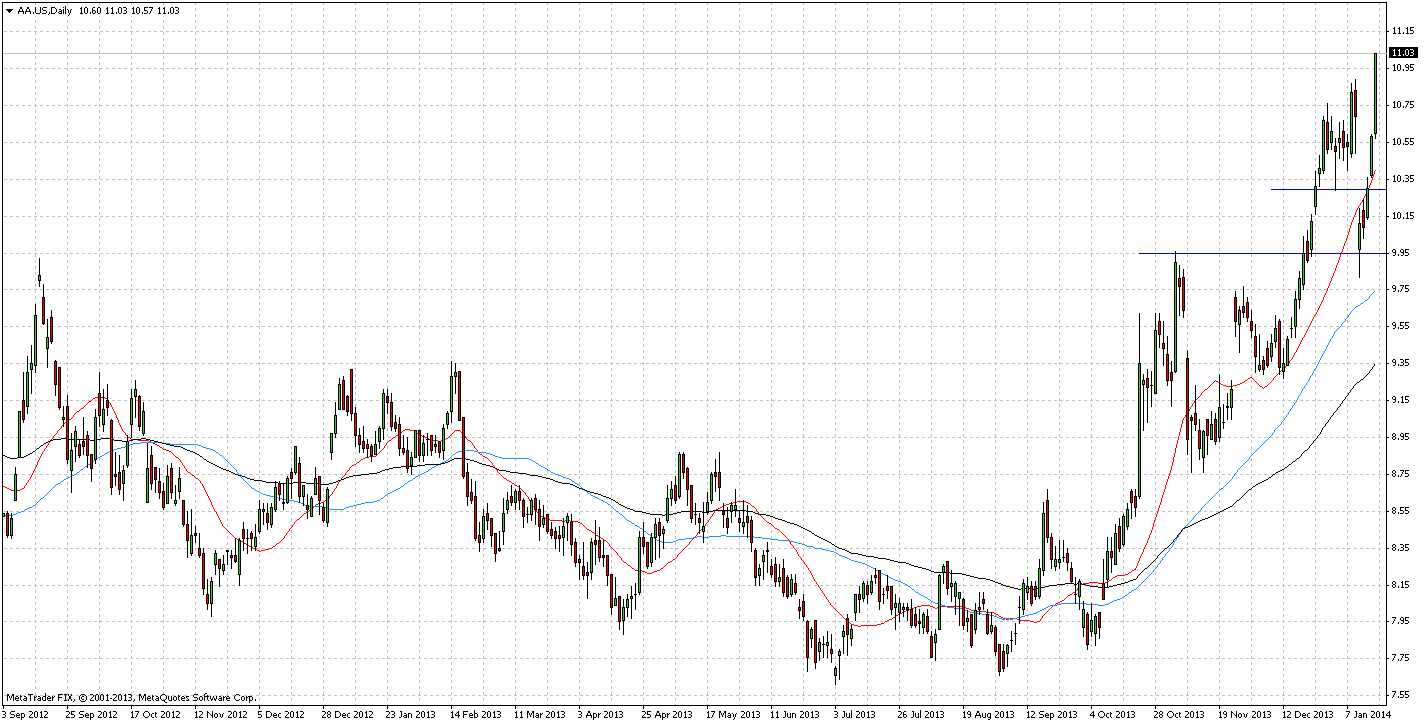Click the long horizontal line at 9.95

pos(1263,253)
